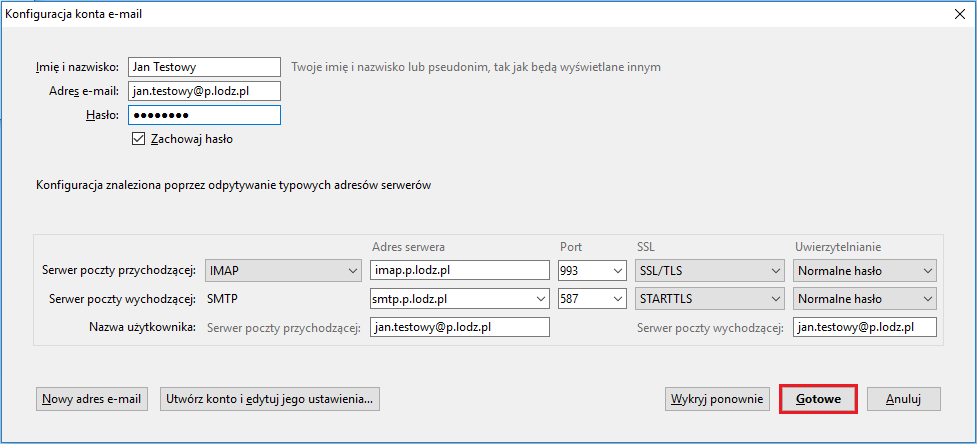Click the imap.p.lodz.pl server address field
Image resolution: width=977 pixels, height=444 pixels.
point(460,271)
